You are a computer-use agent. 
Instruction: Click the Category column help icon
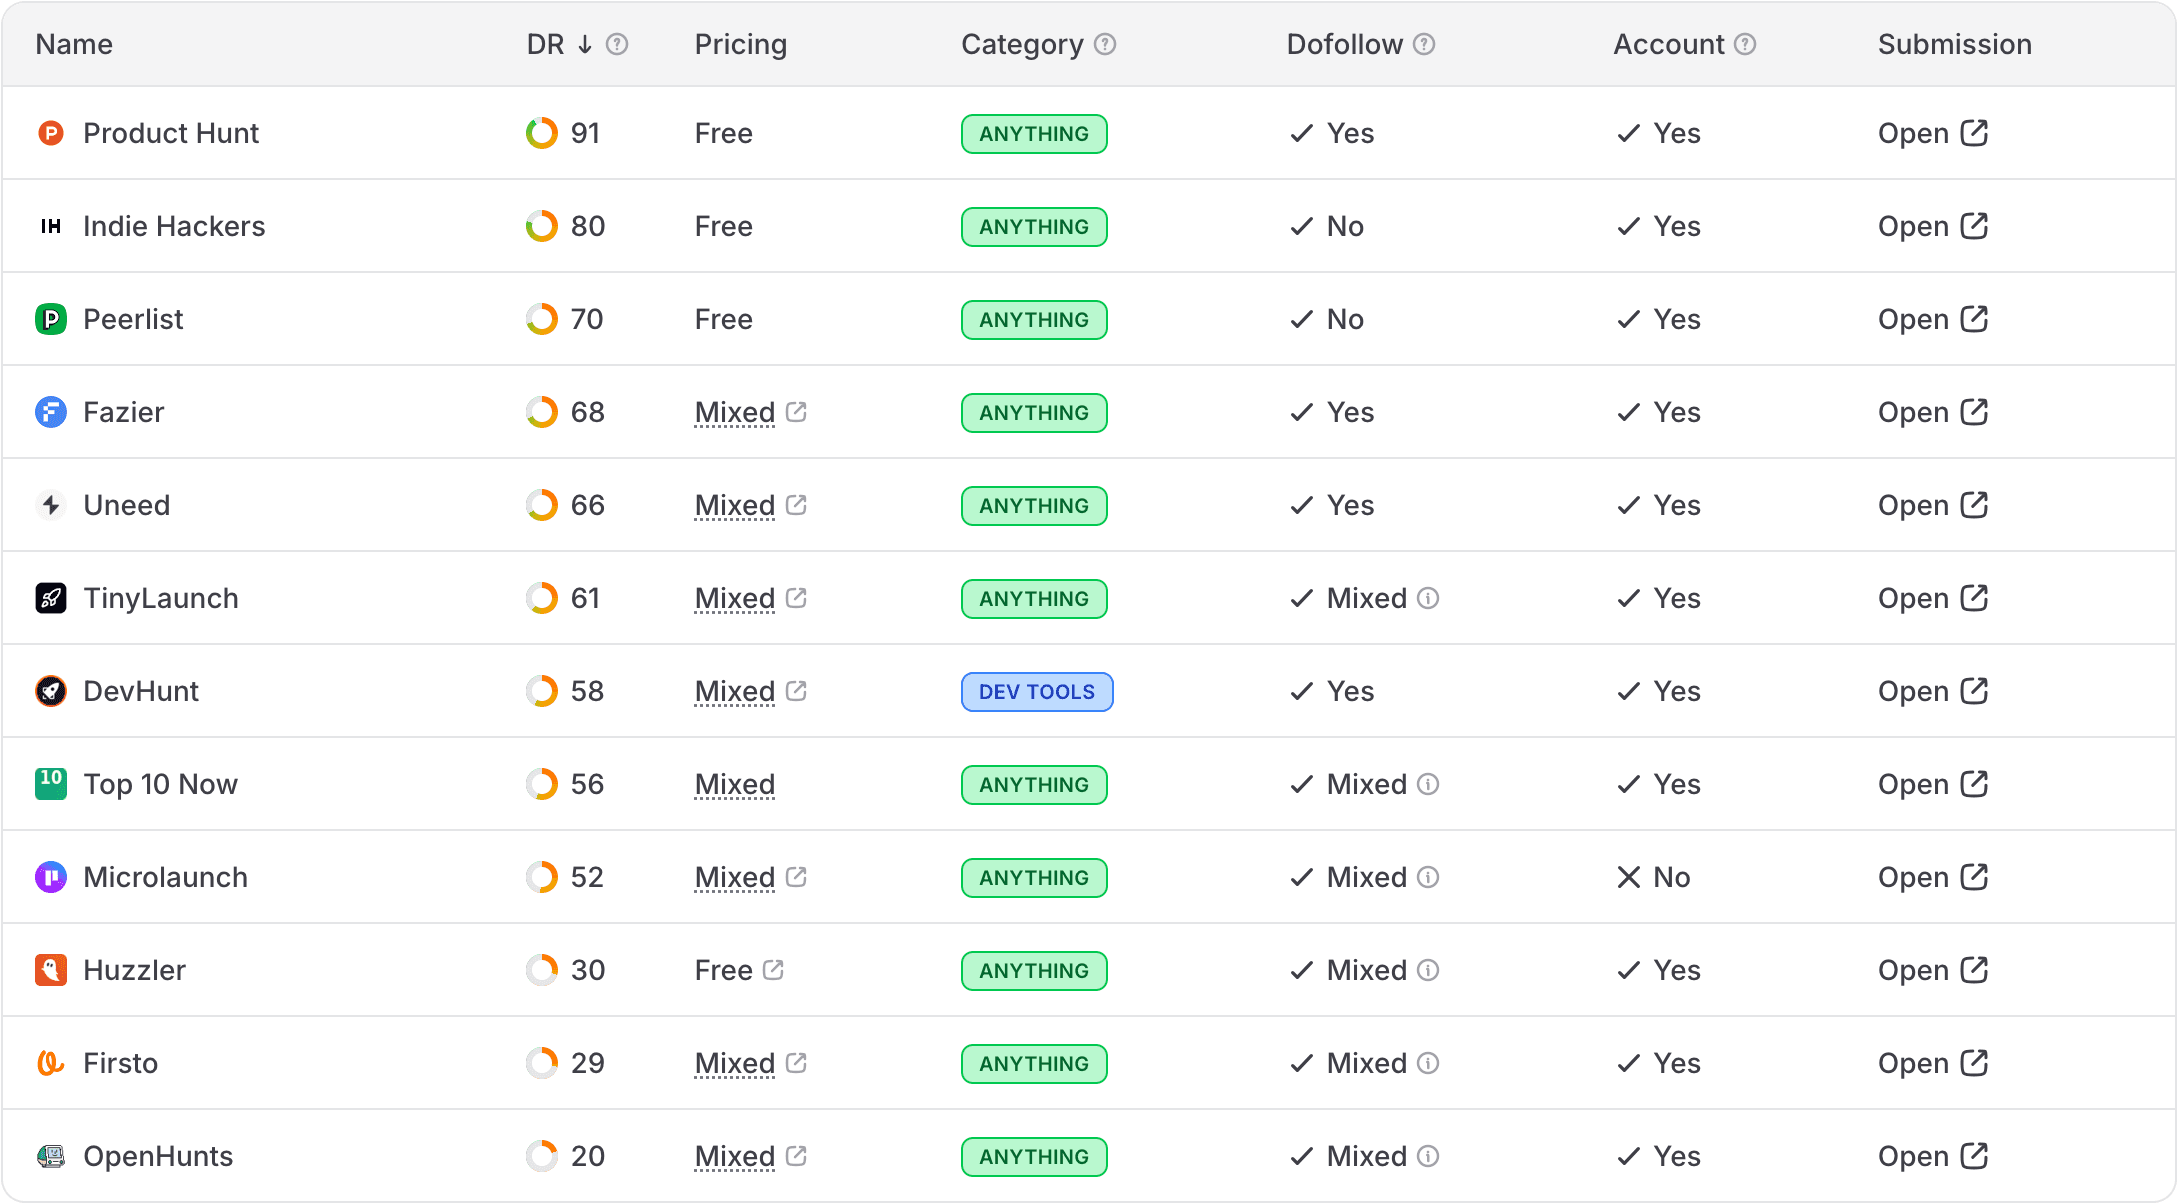pos(1105,44)
